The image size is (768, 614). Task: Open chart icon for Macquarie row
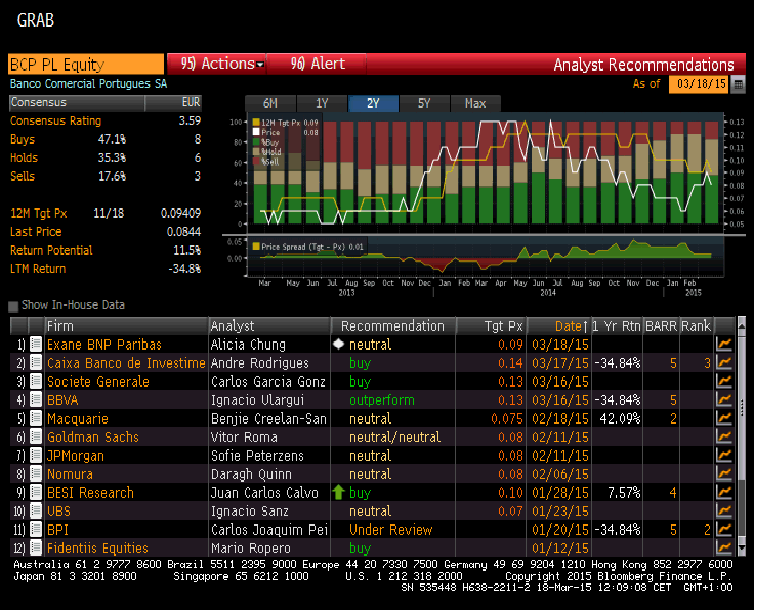[x=724, y=419]
